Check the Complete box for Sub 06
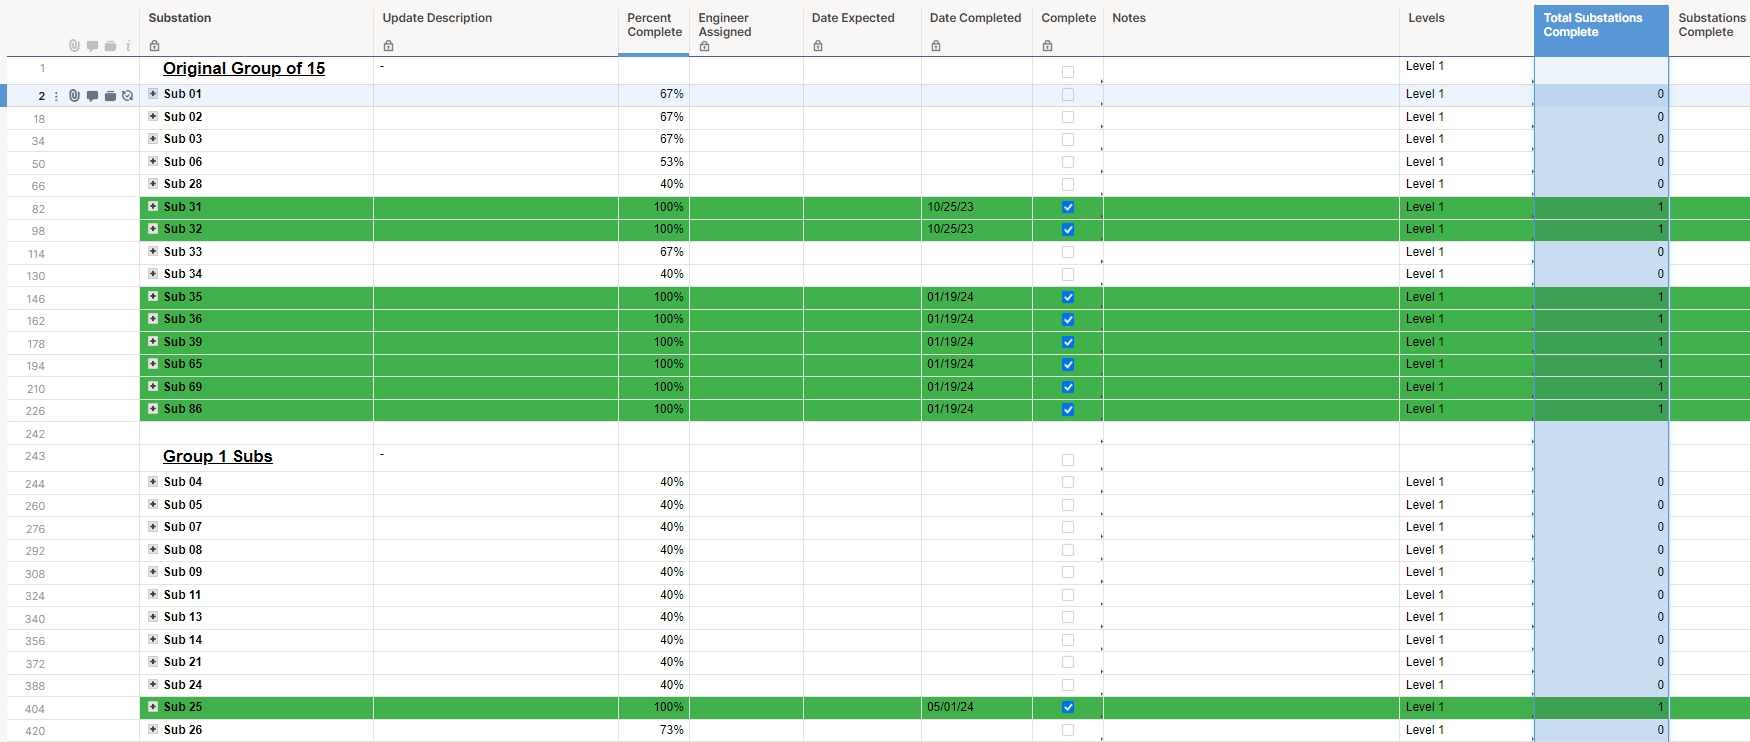Viewport: 1750px width, 742px height. pos(1068,162)
